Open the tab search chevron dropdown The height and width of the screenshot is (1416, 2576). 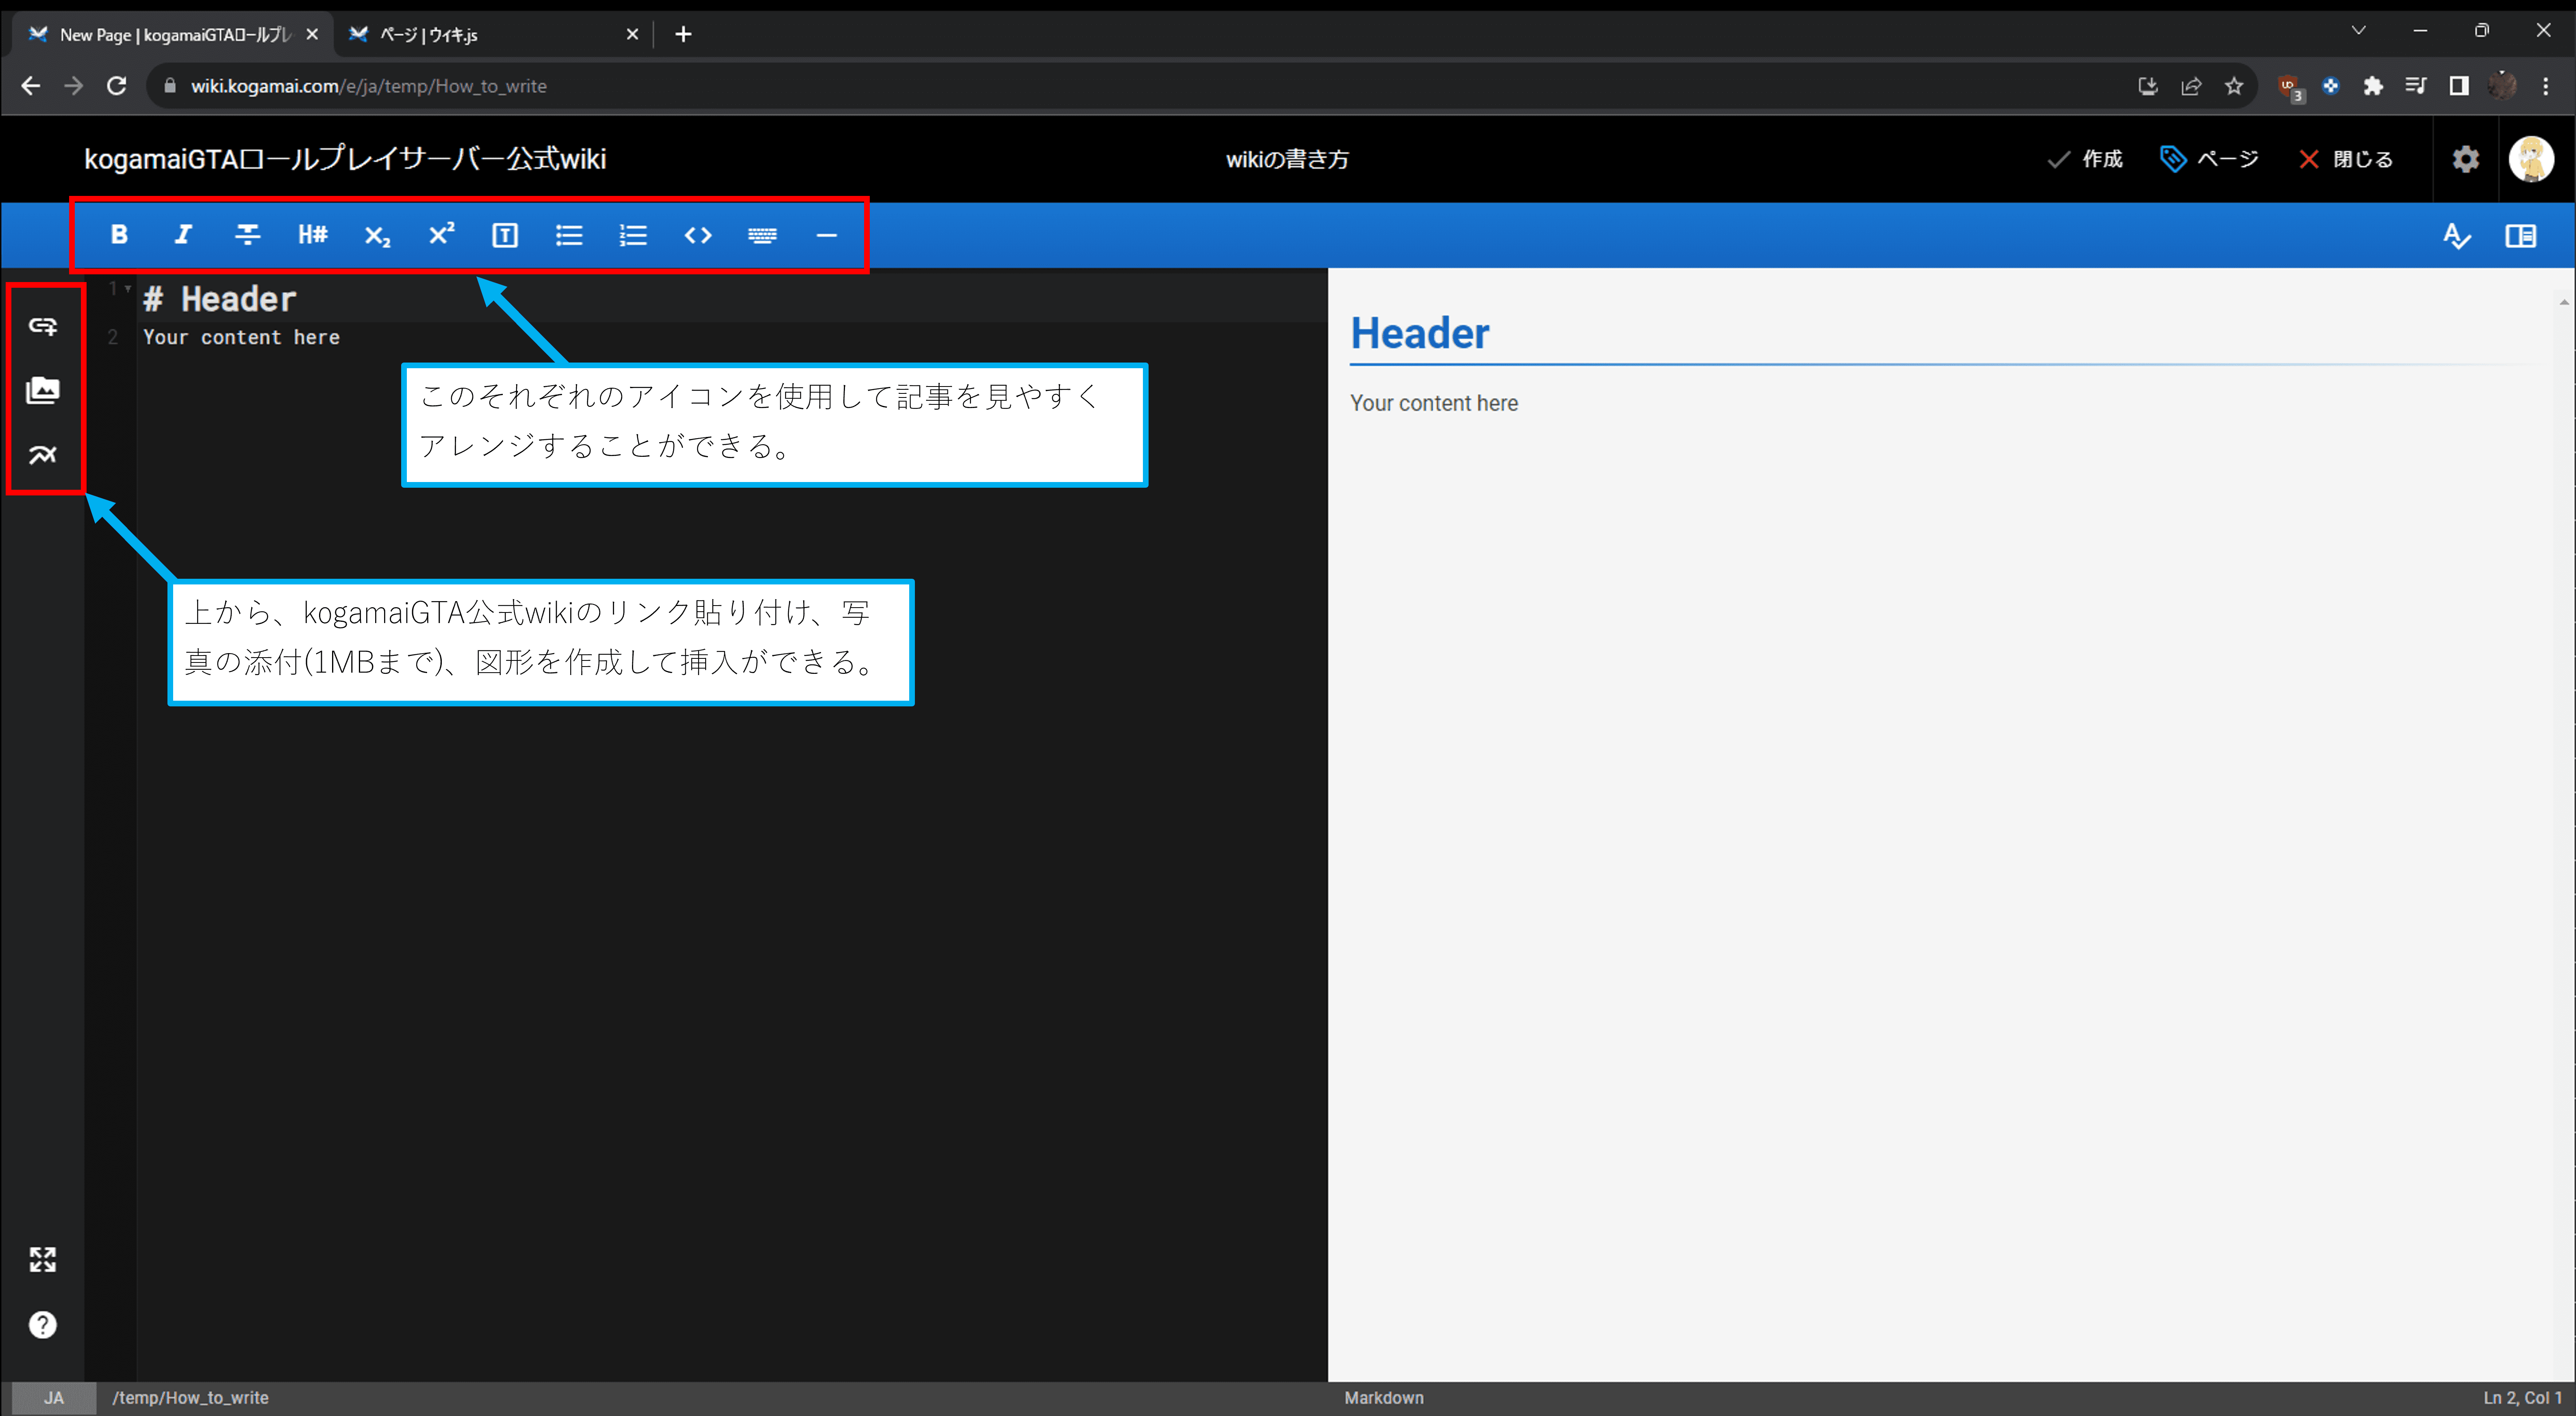point(2358,30)
